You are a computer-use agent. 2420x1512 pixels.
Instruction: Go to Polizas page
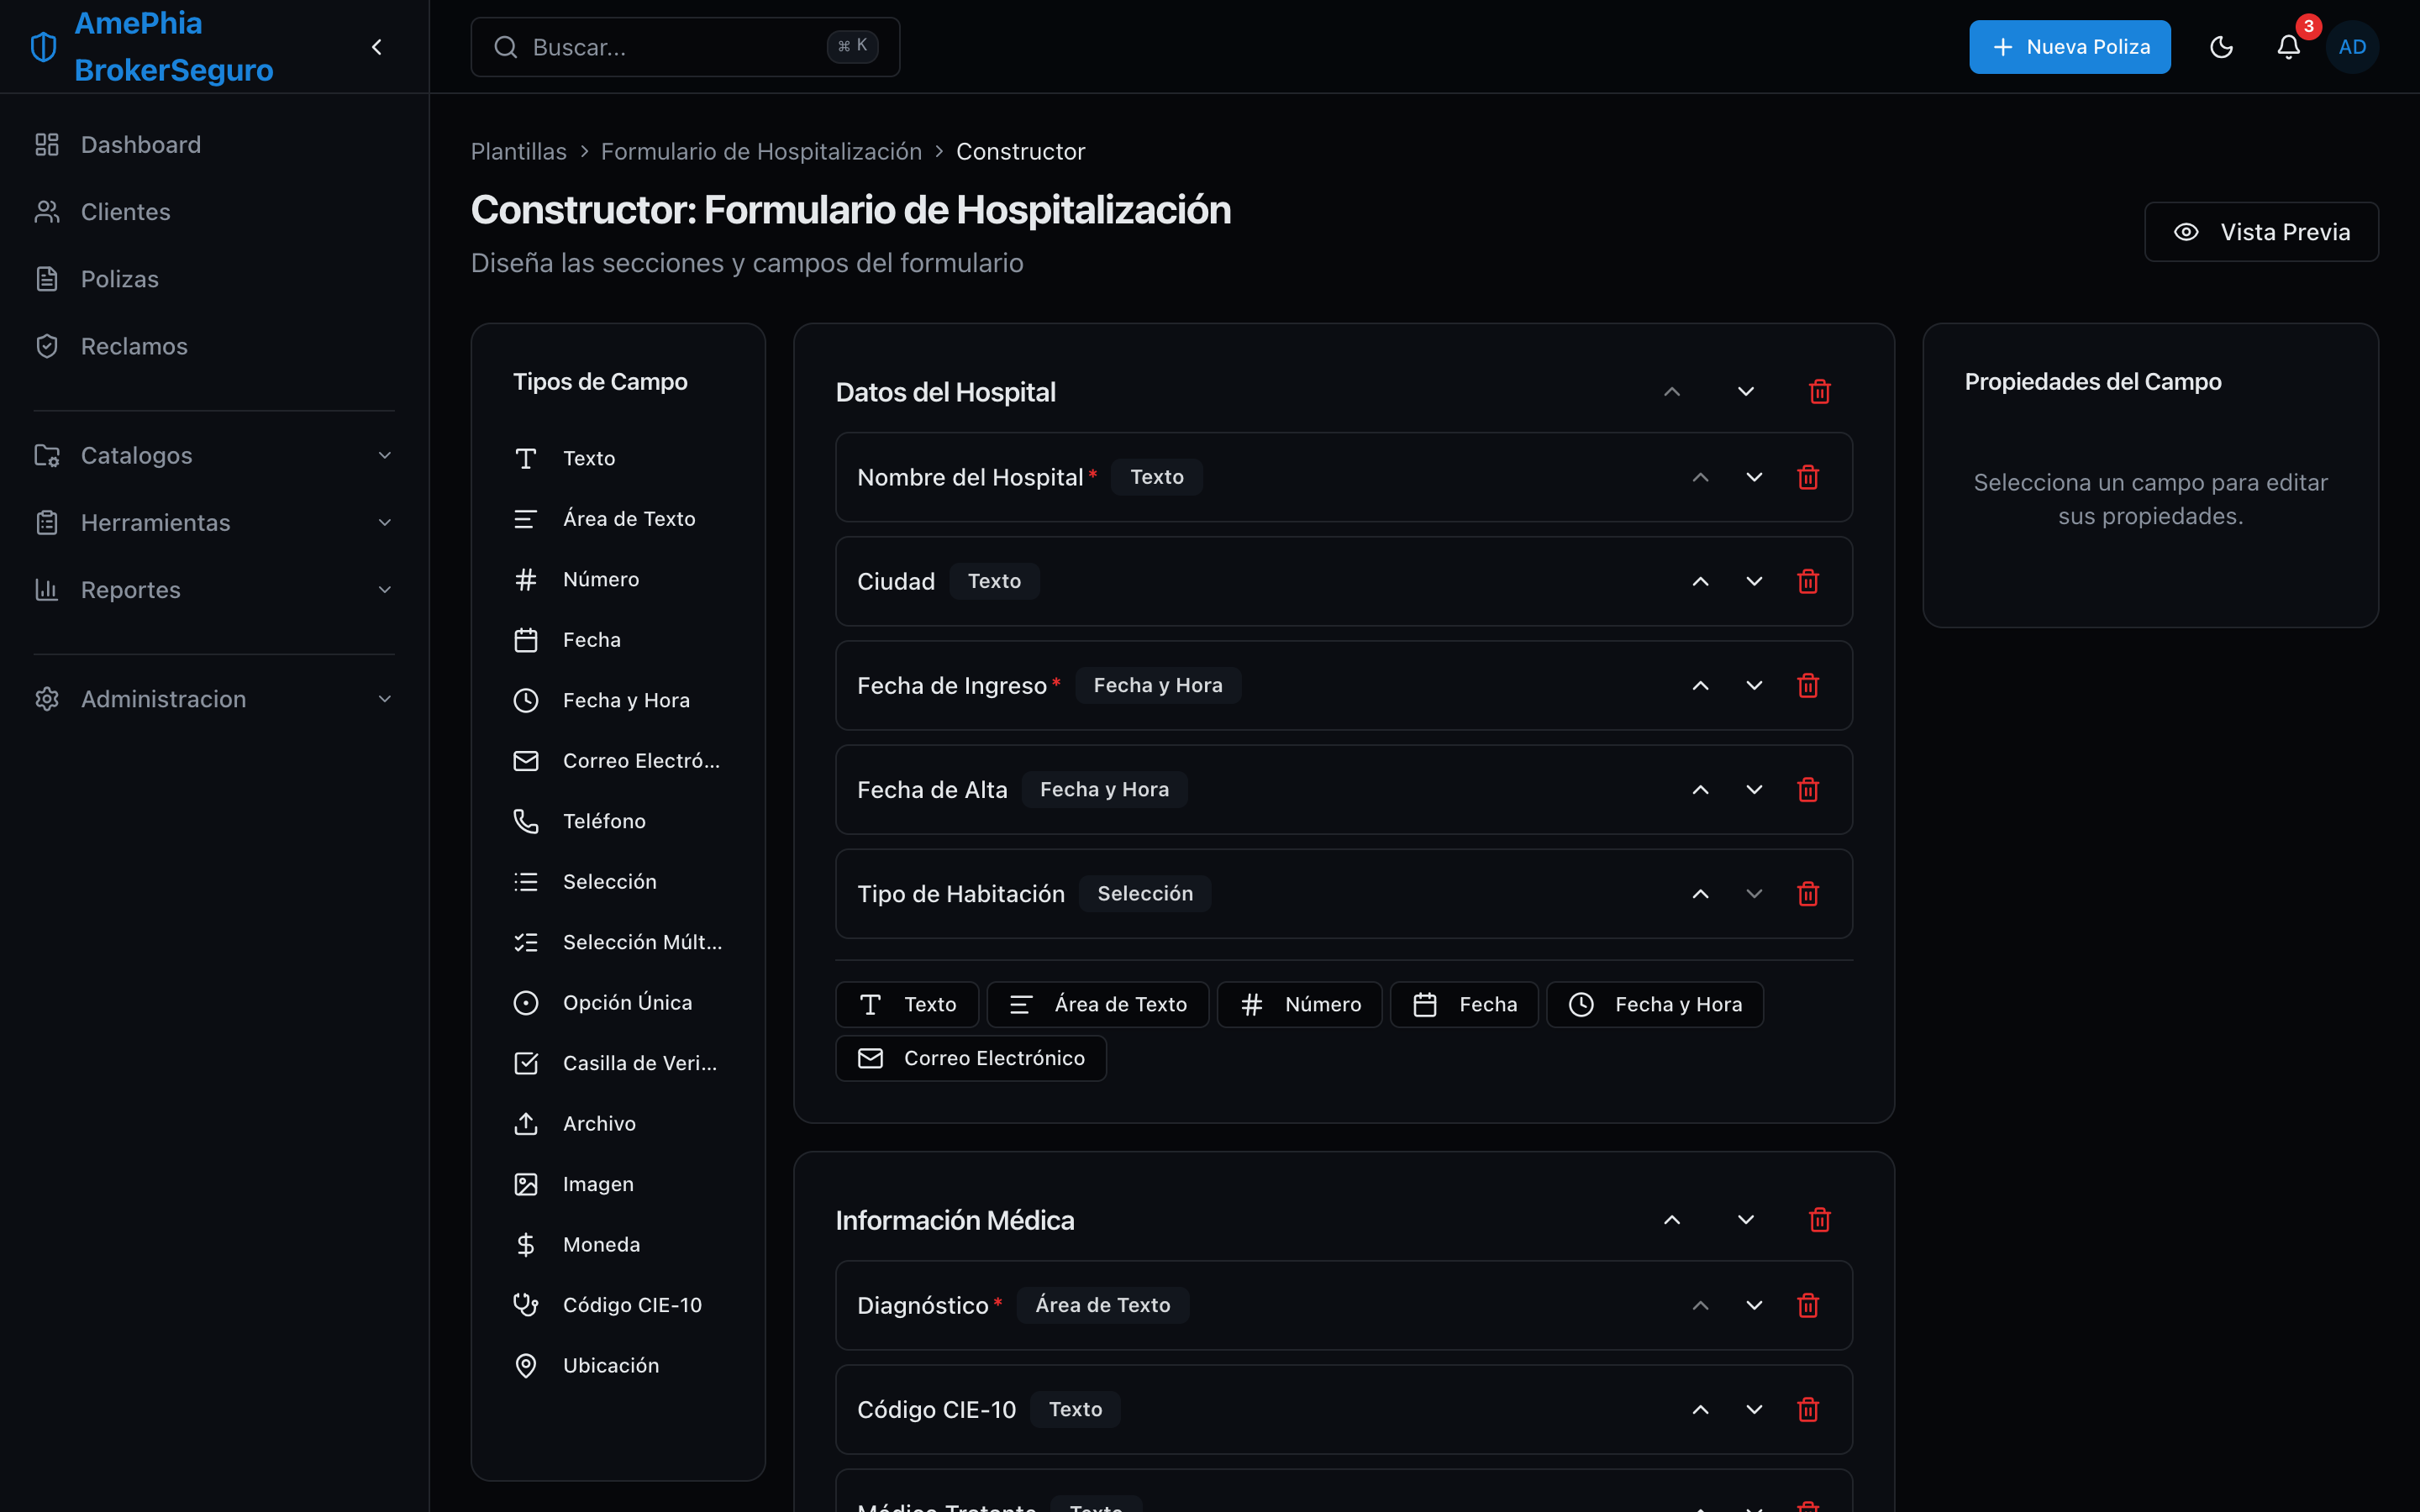214,279
